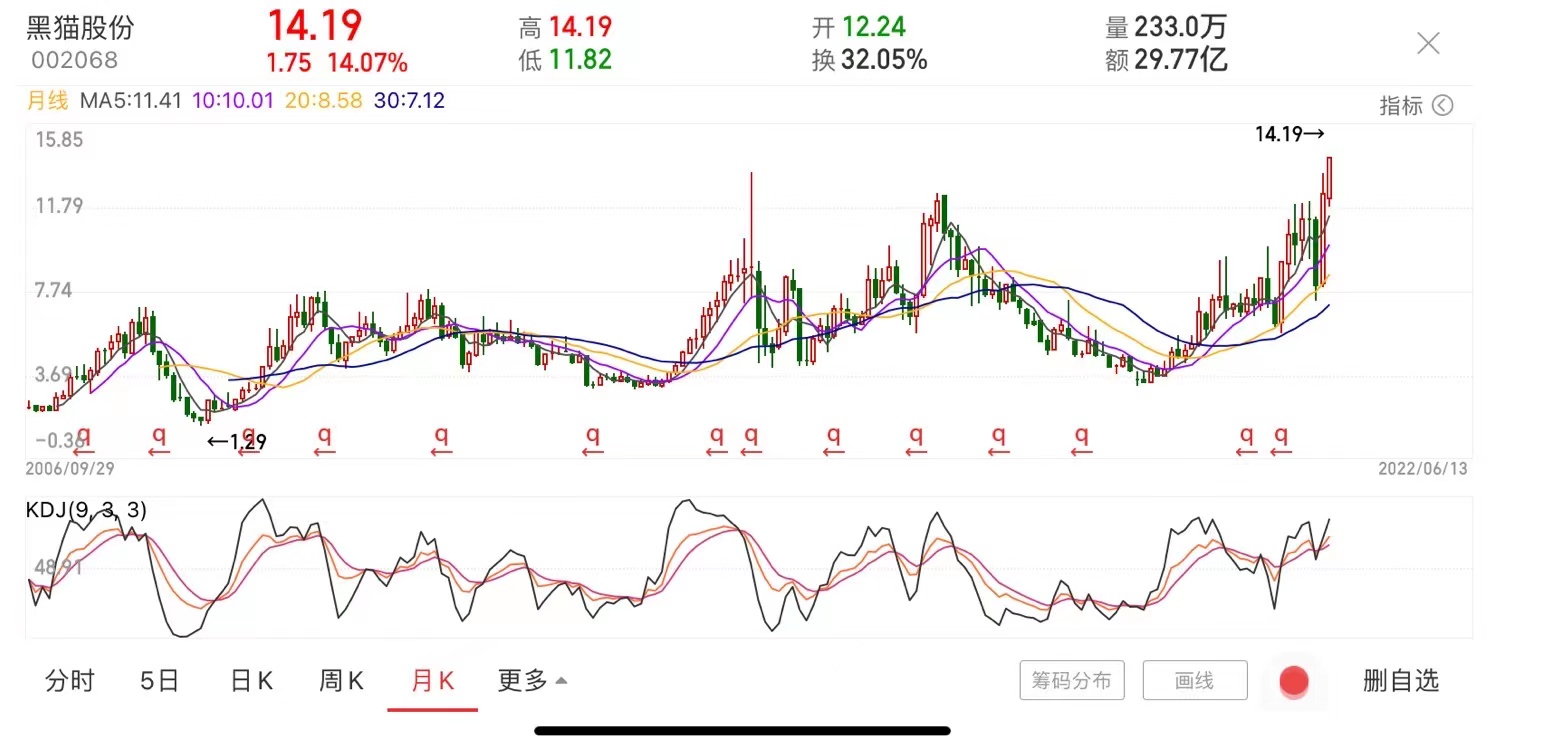Image resolution: width=1554 pixels, height=750 pixels.
Task: Click the red record dot icon
Action: pos(1294,681)
